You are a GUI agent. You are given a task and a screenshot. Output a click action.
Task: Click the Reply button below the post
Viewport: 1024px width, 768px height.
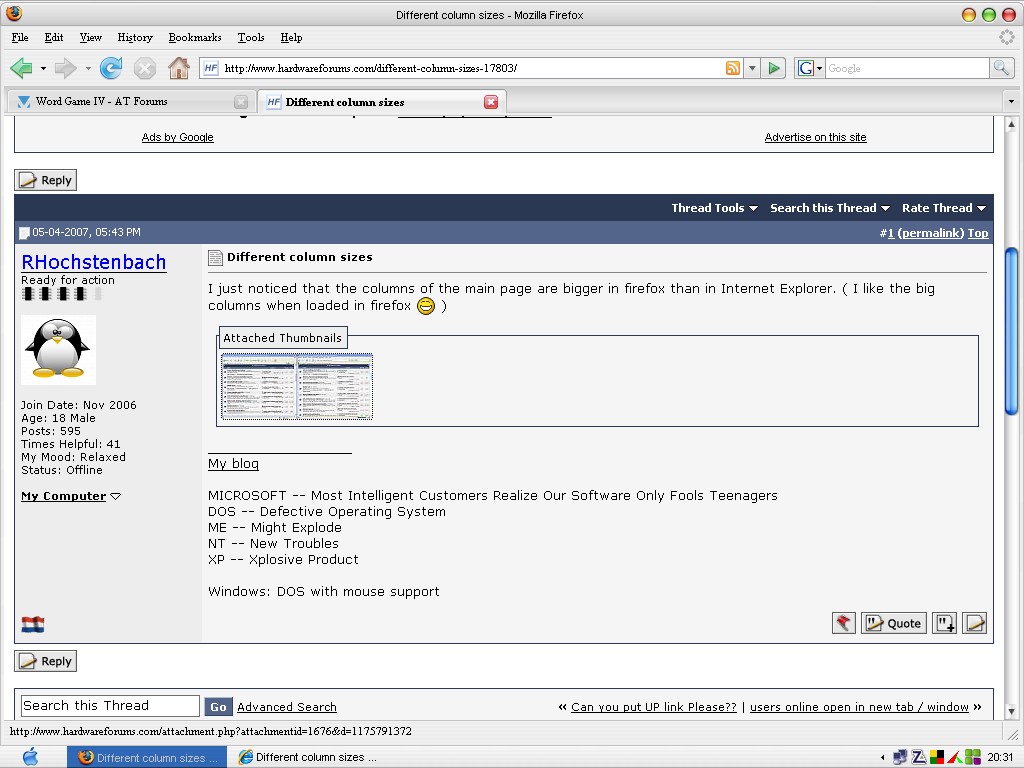pos(46,661)
